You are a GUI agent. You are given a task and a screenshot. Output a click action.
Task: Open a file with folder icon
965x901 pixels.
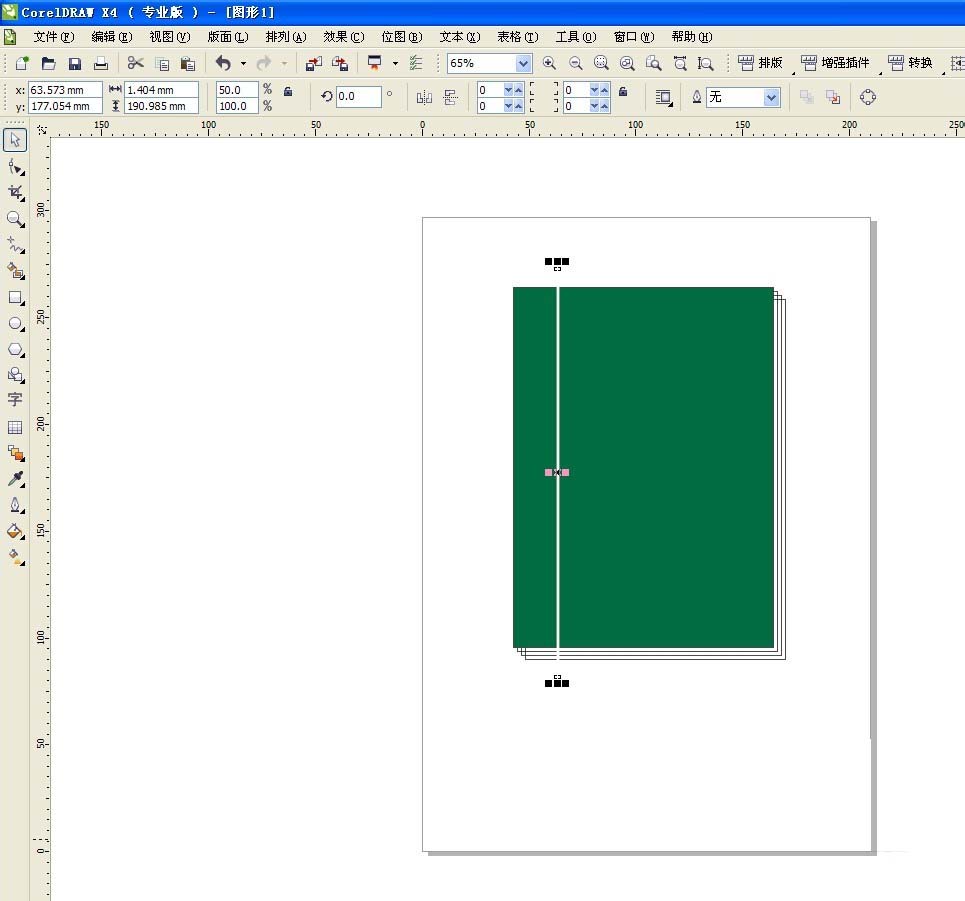coord(49,63)
